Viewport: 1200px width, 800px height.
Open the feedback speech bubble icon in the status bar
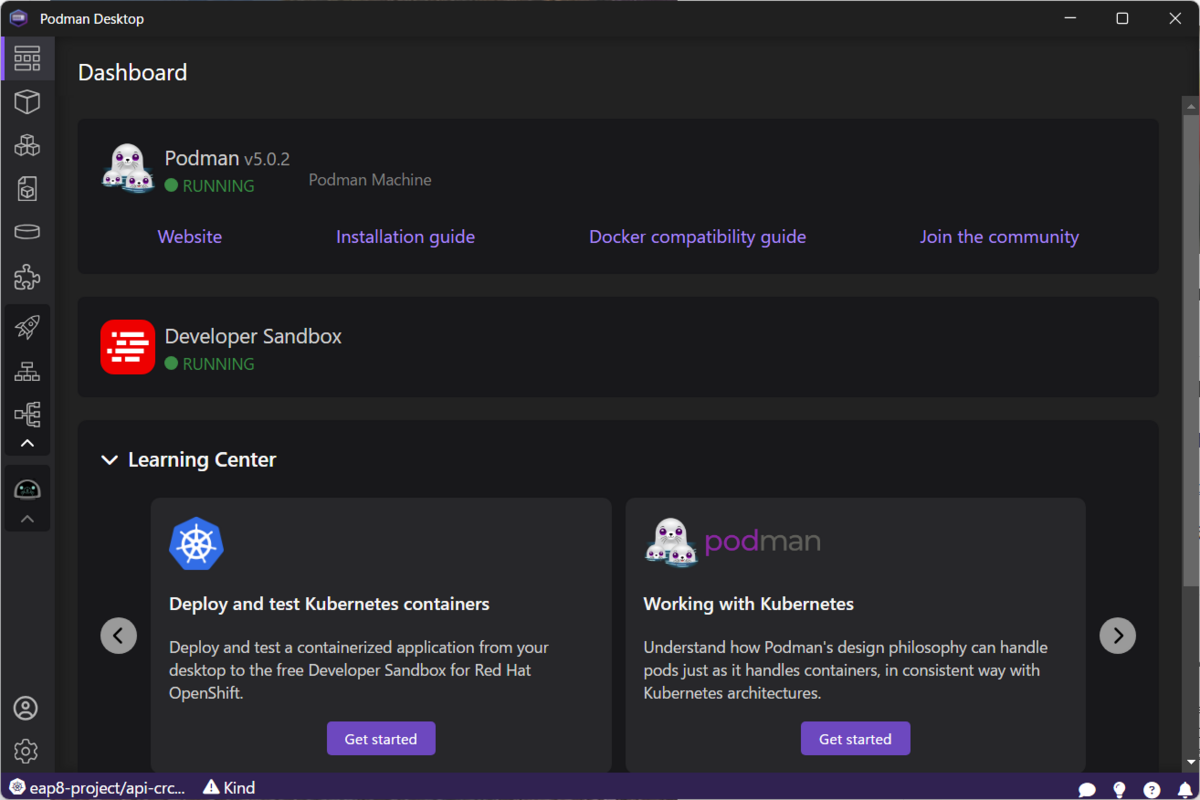coord(1087,789)
